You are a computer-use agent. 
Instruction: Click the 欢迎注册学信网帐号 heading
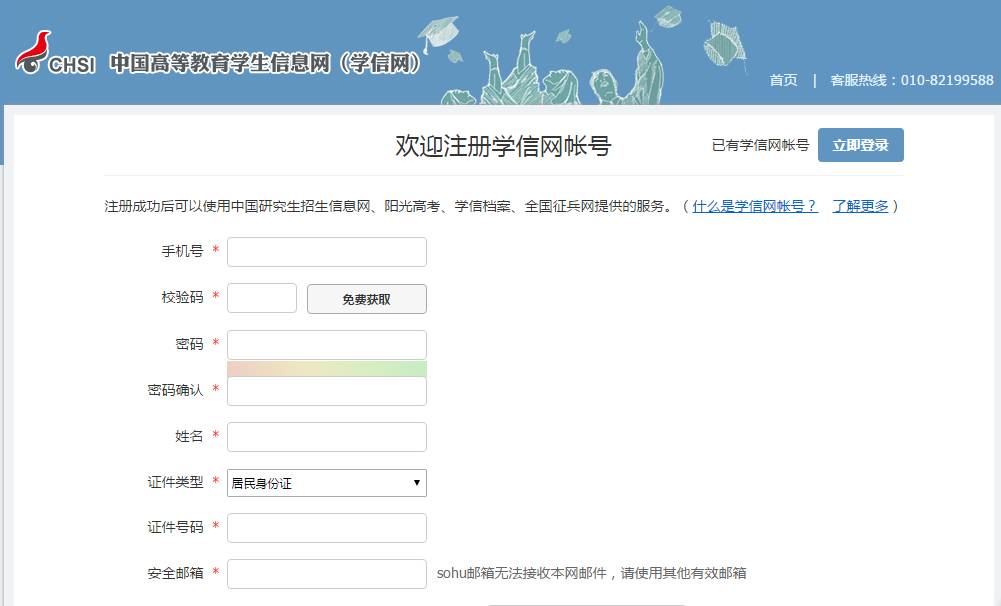tap(503, 146)
